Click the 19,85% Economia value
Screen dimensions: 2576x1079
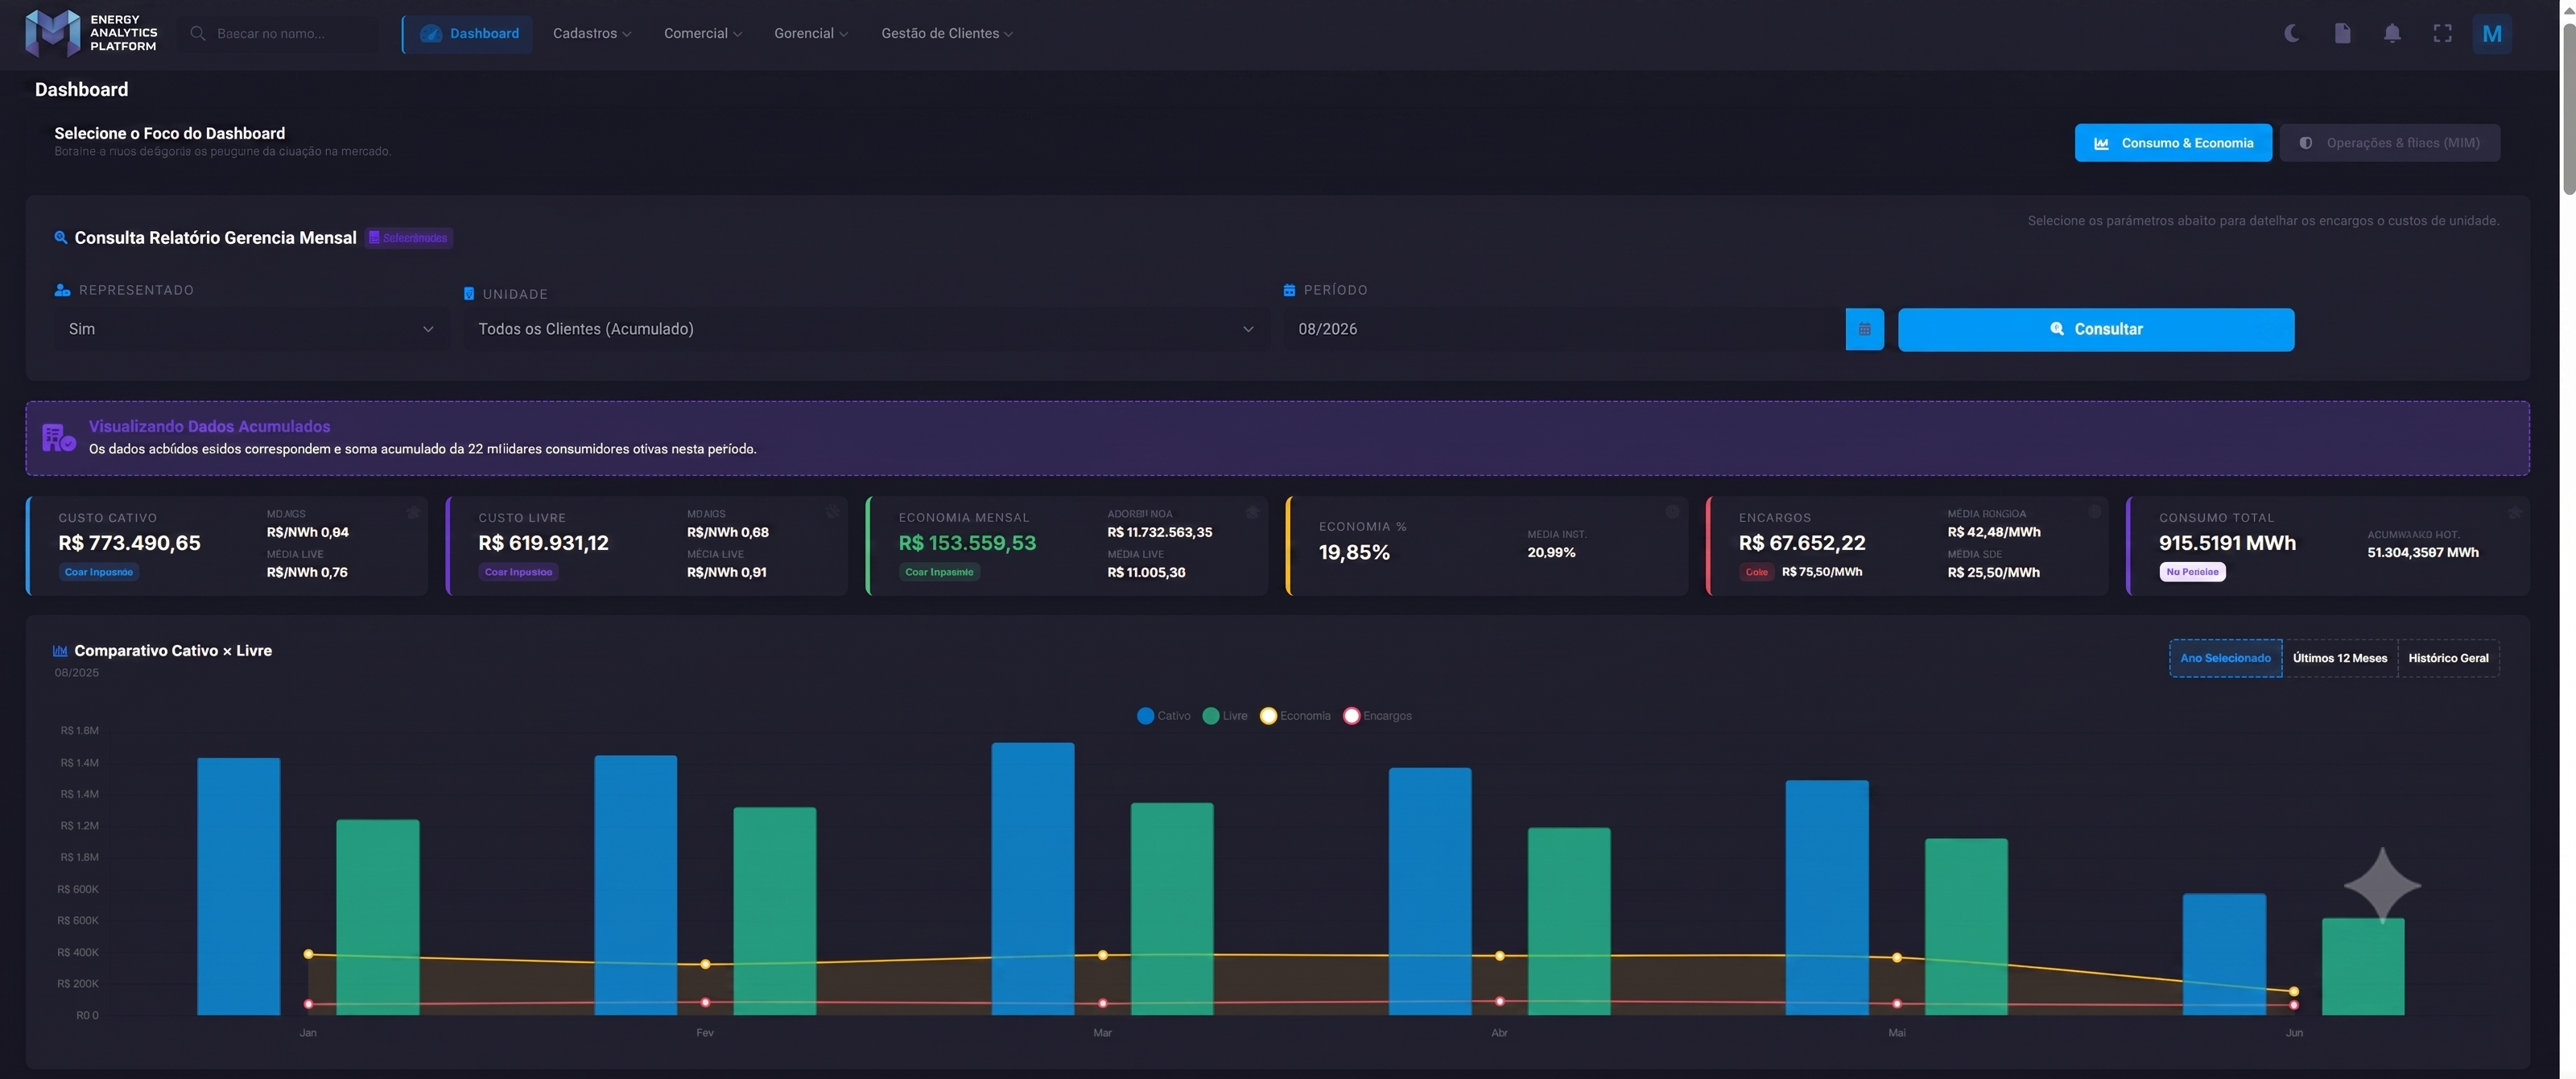point(1354,552)
